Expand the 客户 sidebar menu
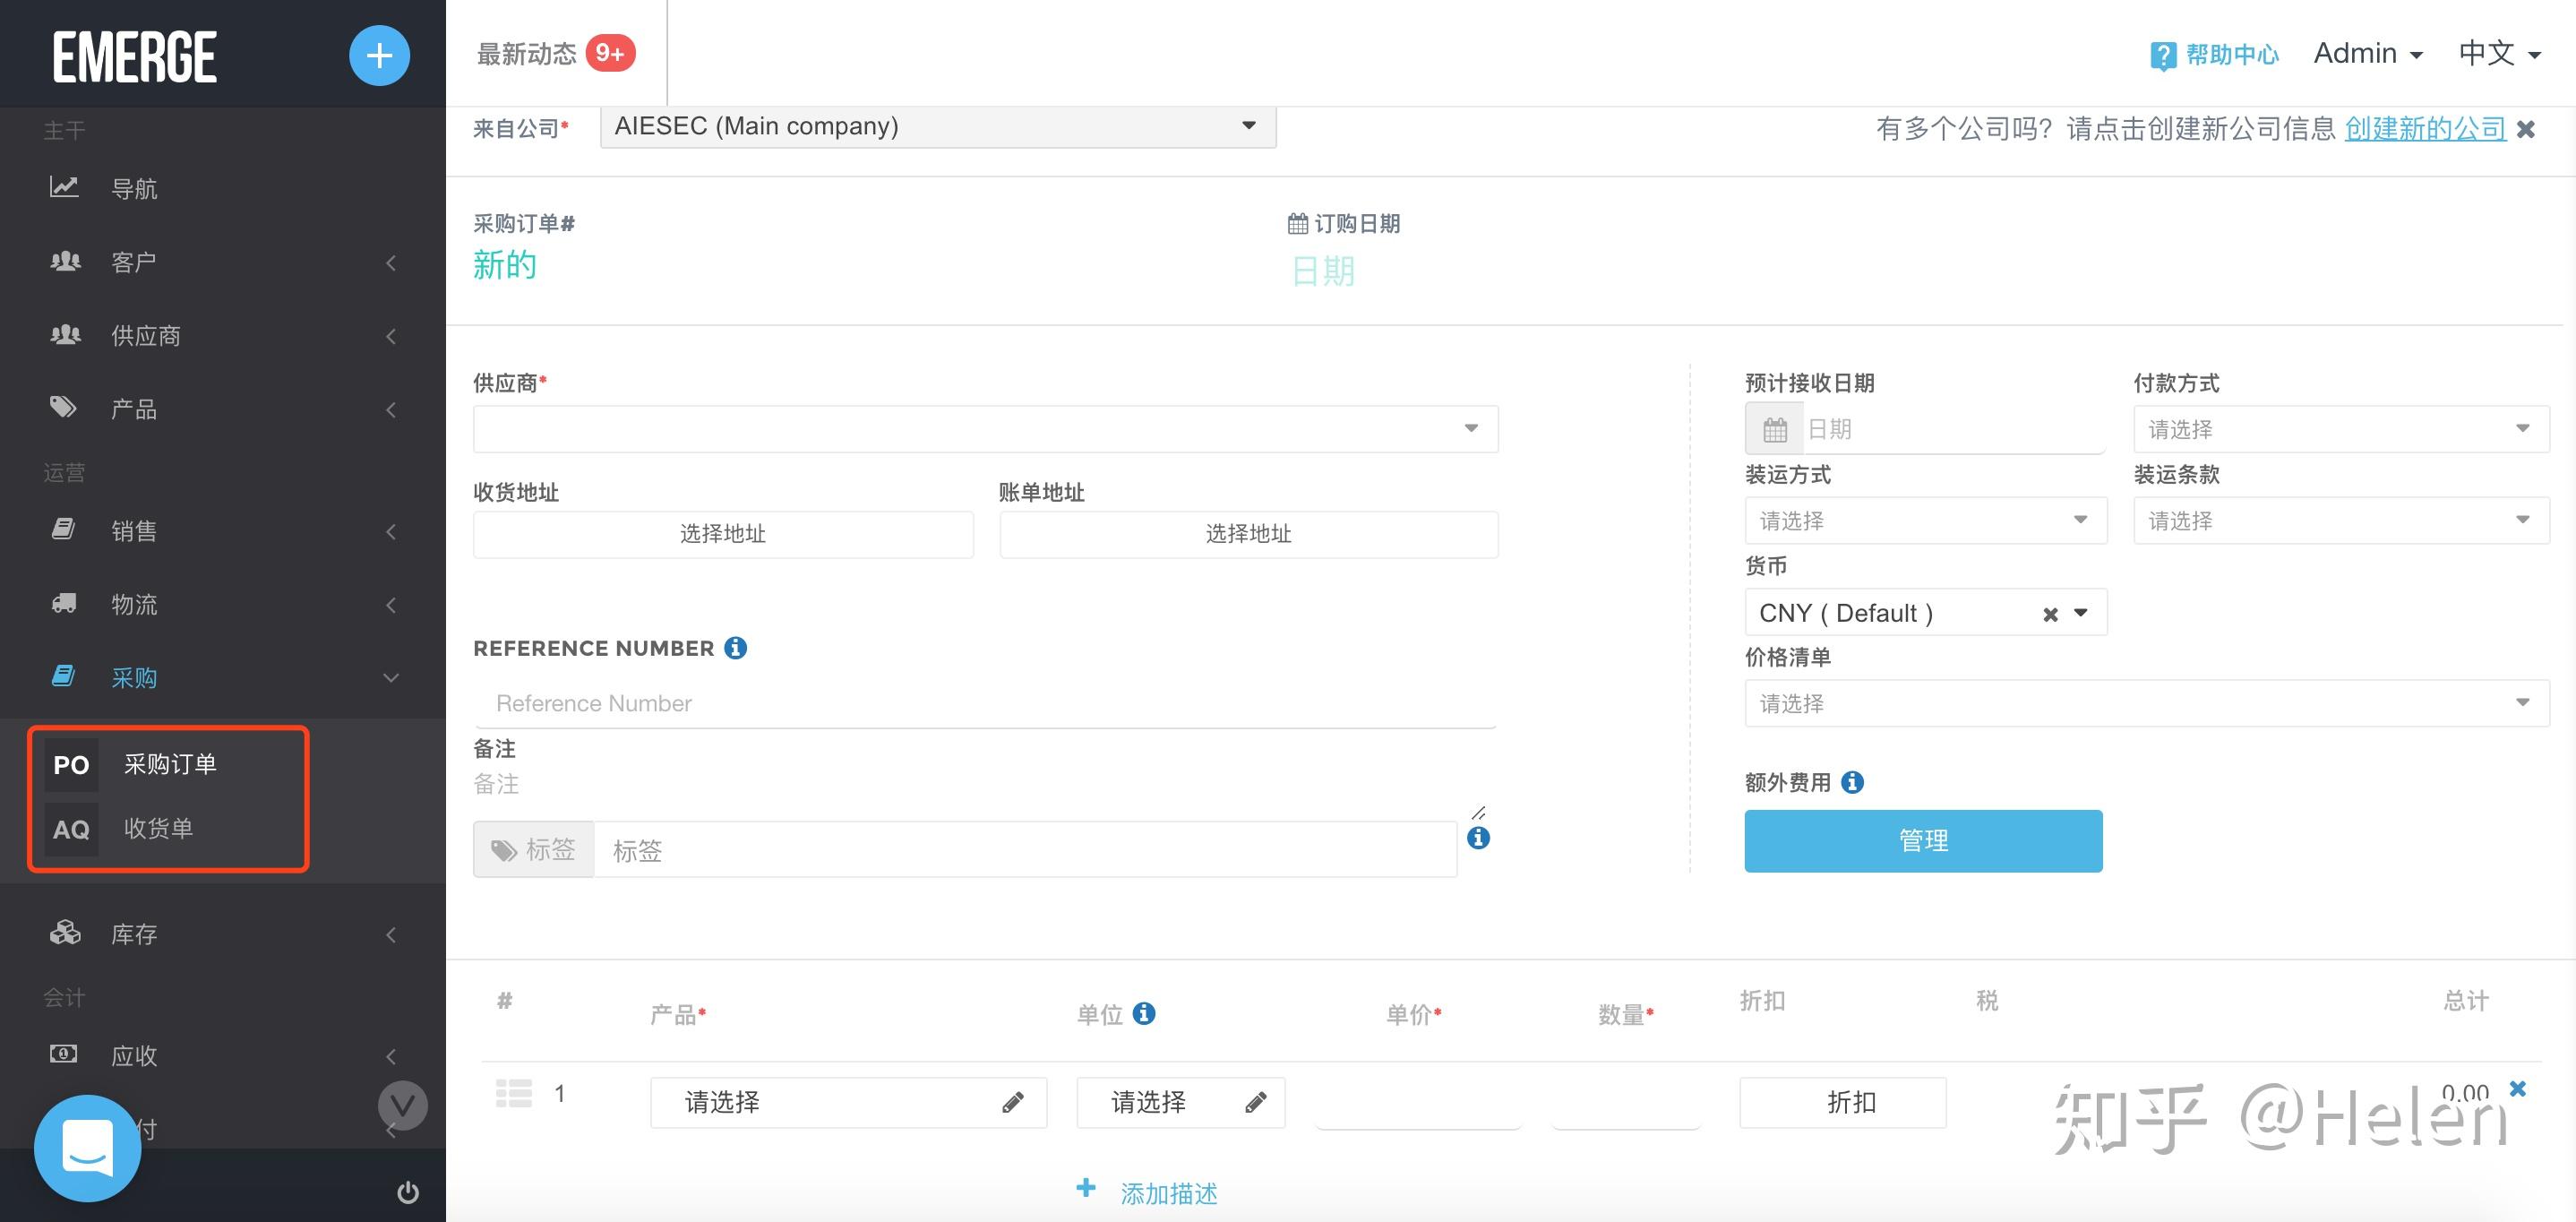 point(391,262)
